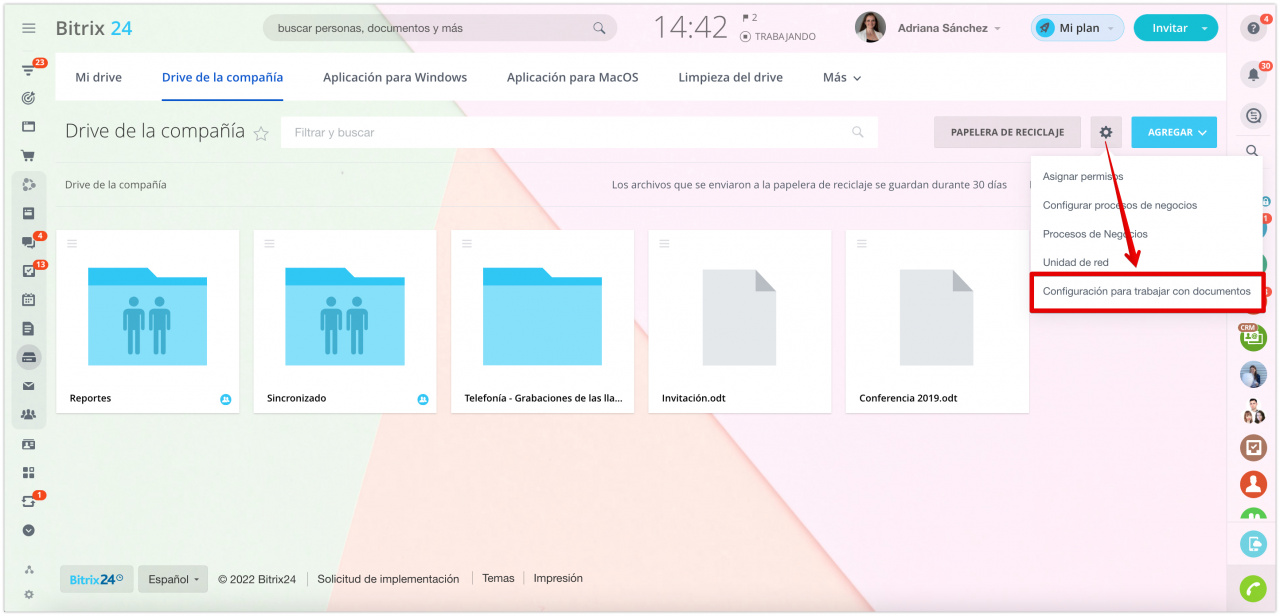Open the Aplicación para MacOS tab
Screen dimensions: 1280x616
pyautogui.click(x=572, y=77)
